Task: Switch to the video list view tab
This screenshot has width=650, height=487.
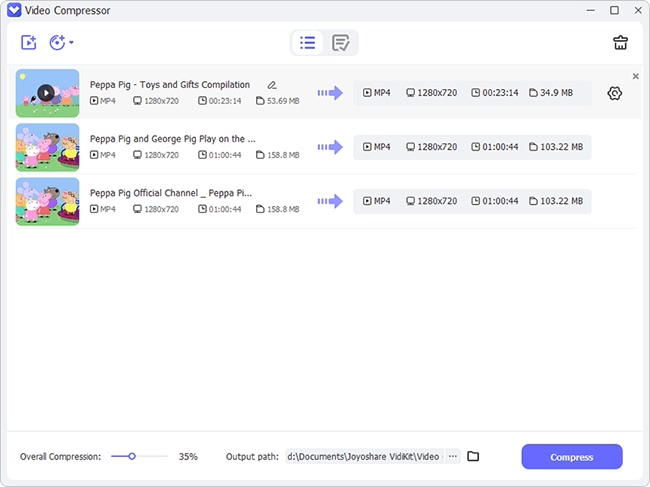Action: 308,42
